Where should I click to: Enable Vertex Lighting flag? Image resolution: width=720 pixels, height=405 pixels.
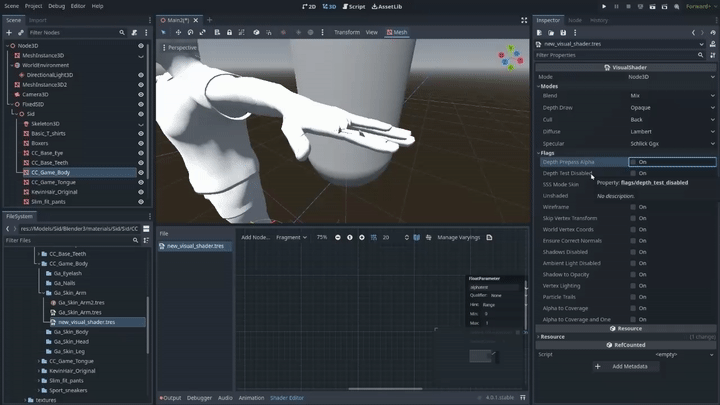[x=633, y=286]
